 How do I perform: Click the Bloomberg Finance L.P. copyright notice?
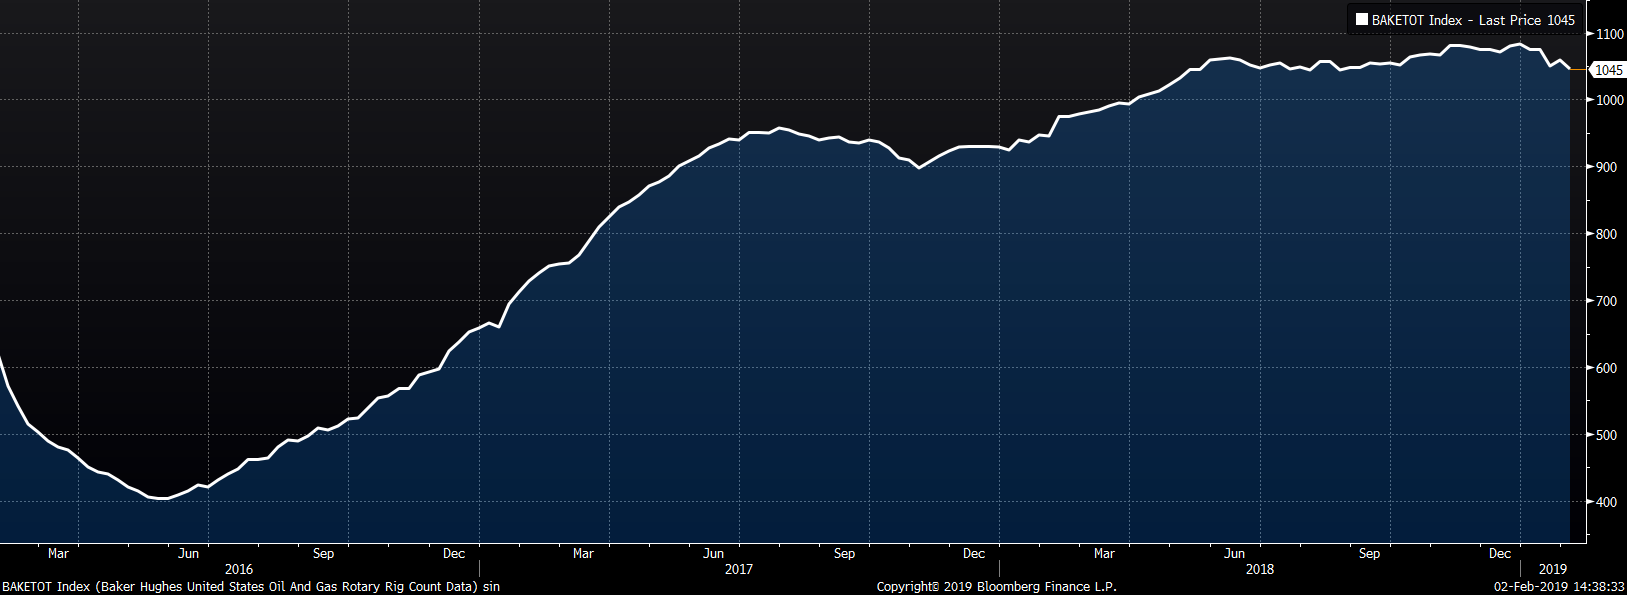(x=996, y=587)
